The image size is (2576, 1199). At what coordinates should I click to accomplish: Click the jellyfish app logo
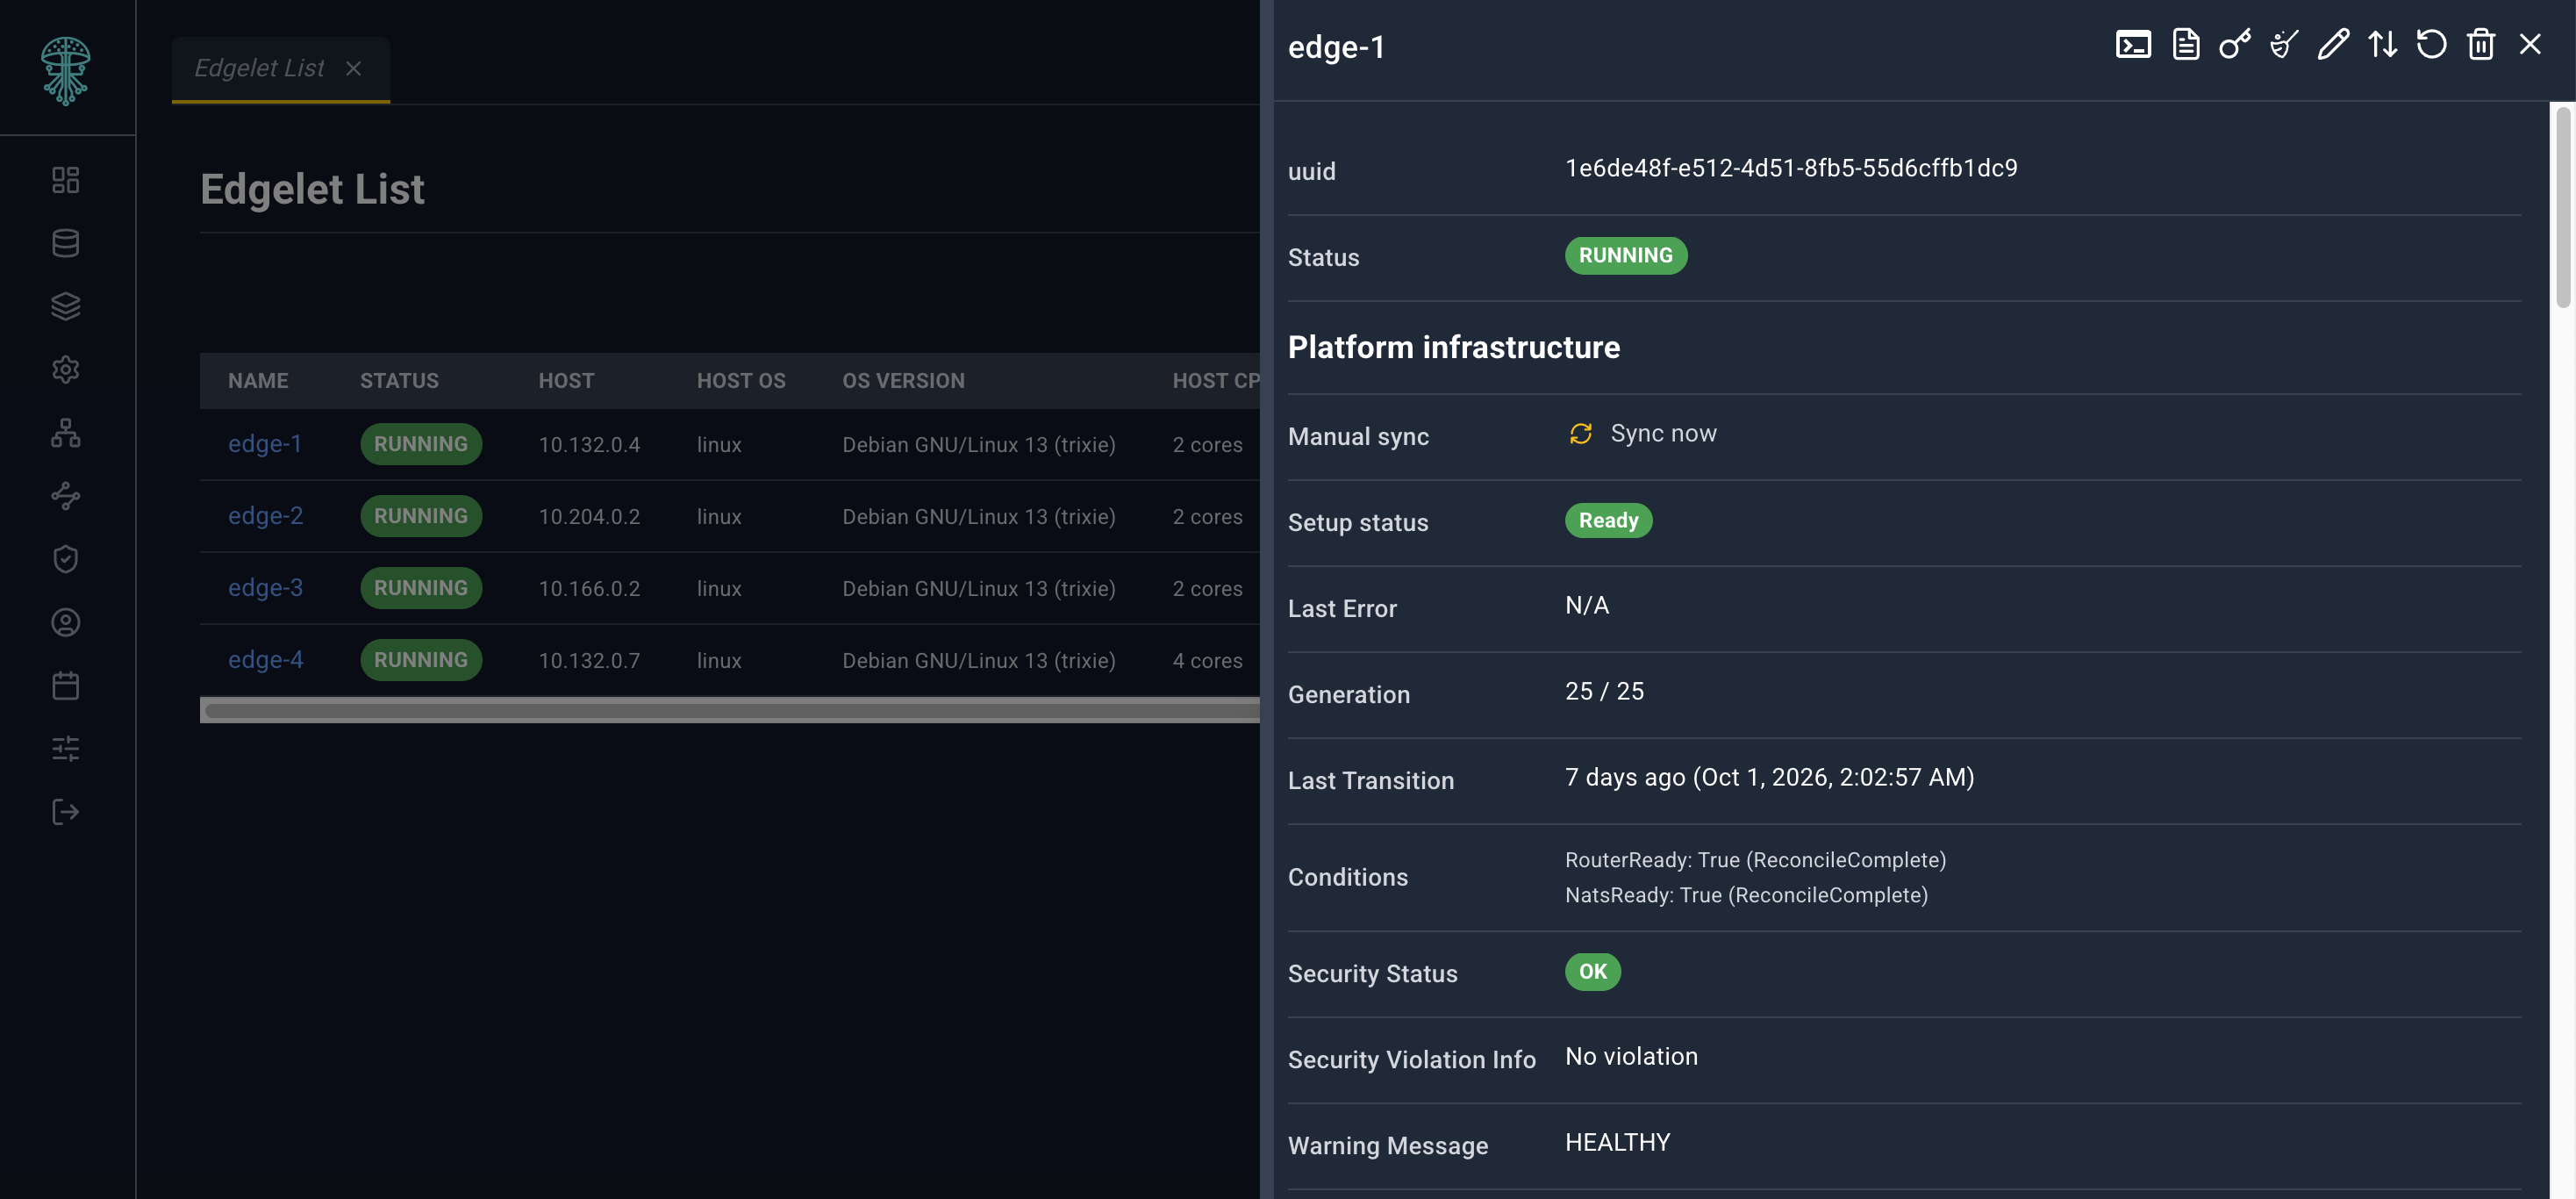tap(66, 71)
